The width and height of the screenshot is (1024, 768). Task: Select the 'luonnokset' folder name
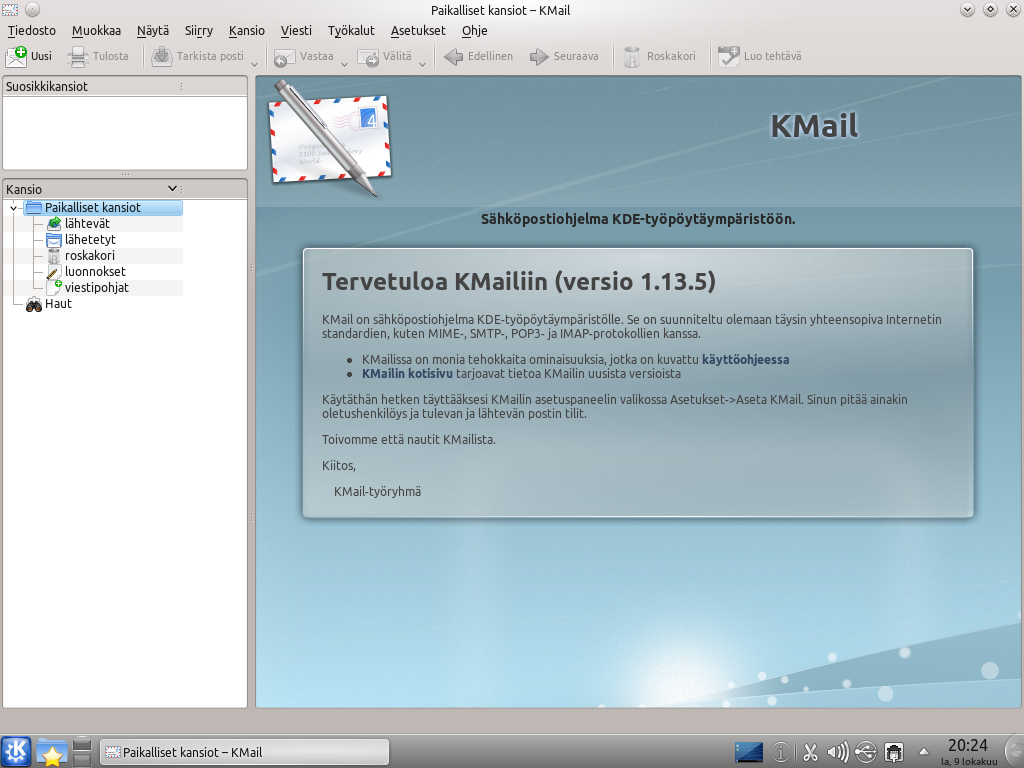95,272
